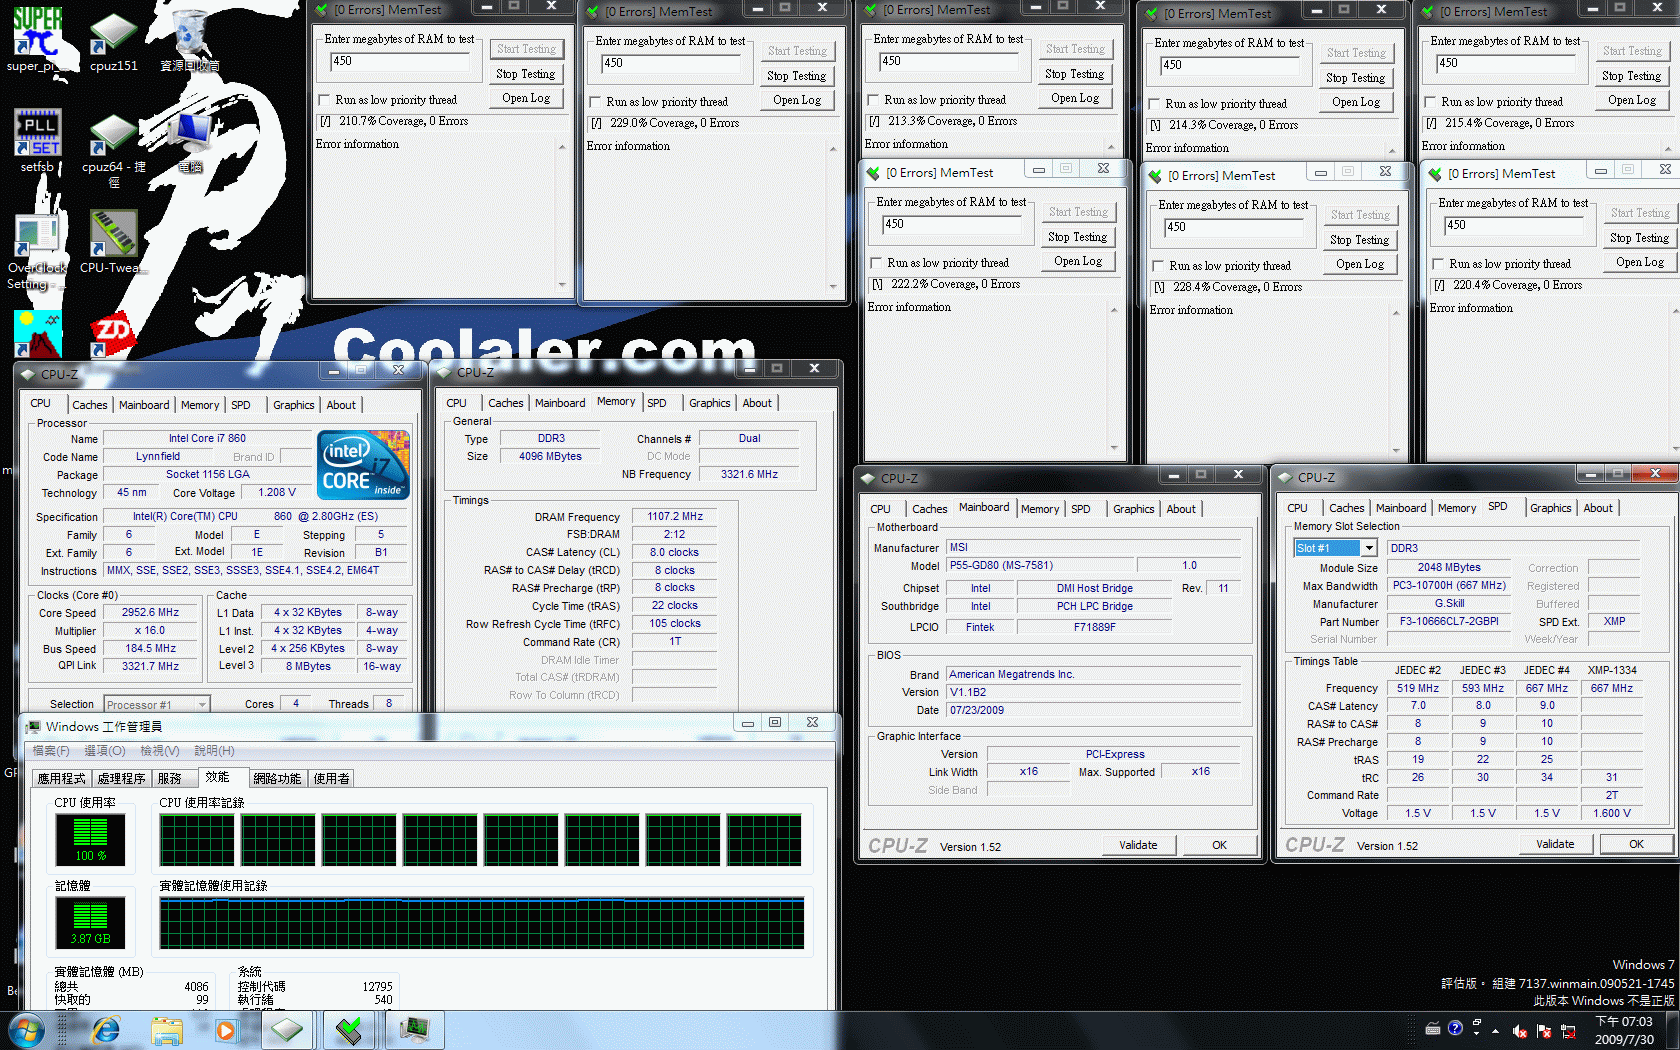Click Open Log in 229.0% coverage MemTest

coord(797,100)
